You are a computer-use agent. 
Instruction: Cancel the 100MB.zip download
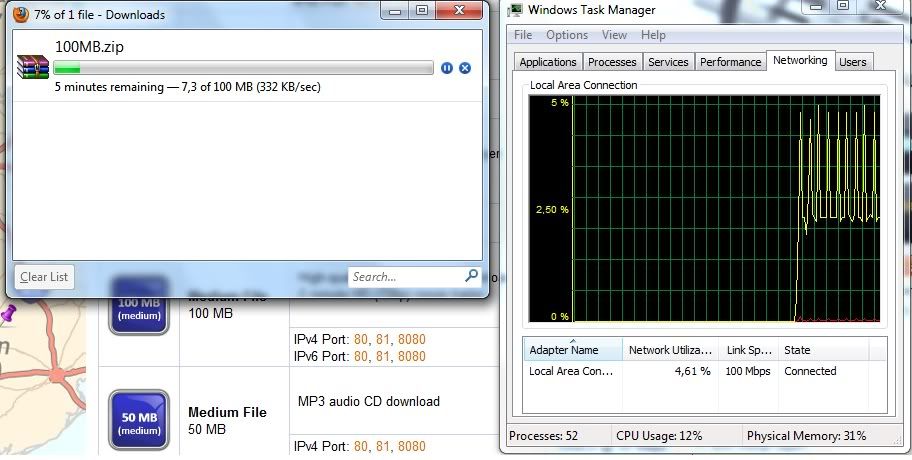tap(465, 68)
